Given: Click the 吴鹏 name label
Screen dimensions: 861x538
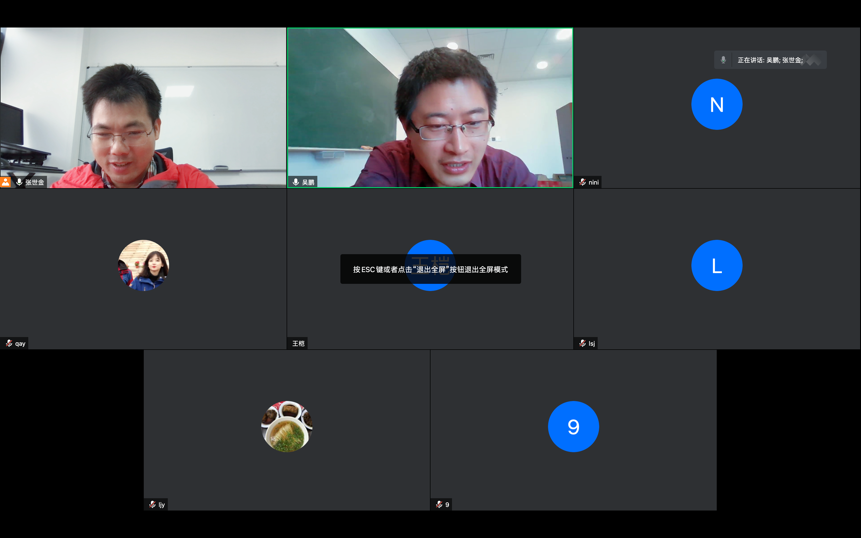Looking at the screenshot, I should 308,182.
